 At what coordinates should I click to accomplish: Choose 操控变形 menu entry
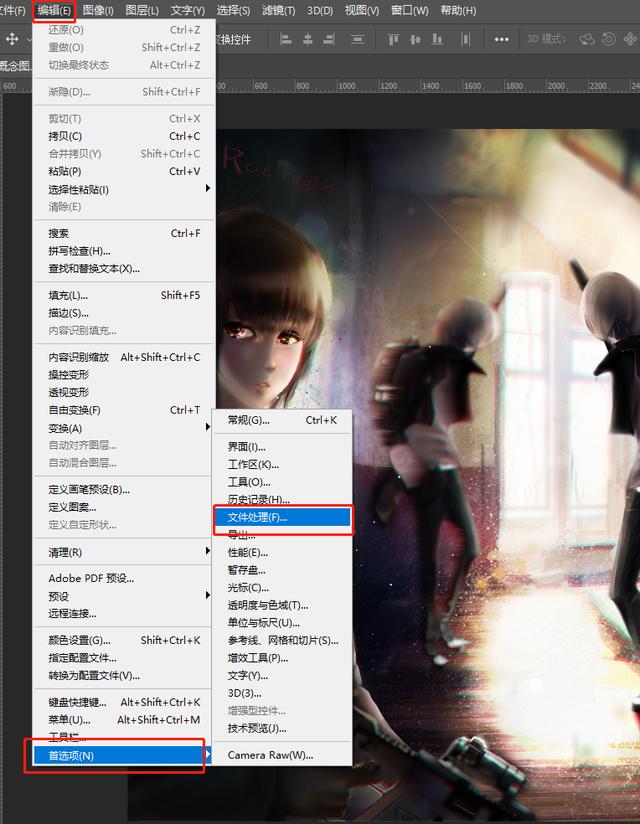point(124,375)
